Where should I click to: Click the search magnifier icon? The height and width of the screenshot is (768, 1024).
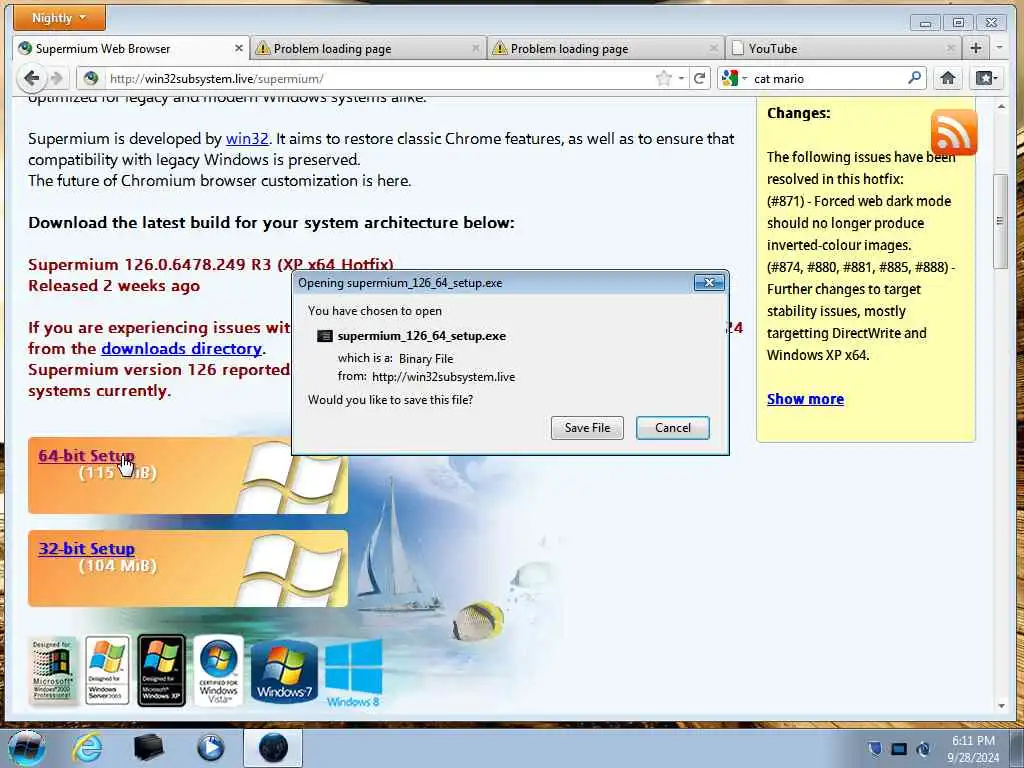click(915, 78)
